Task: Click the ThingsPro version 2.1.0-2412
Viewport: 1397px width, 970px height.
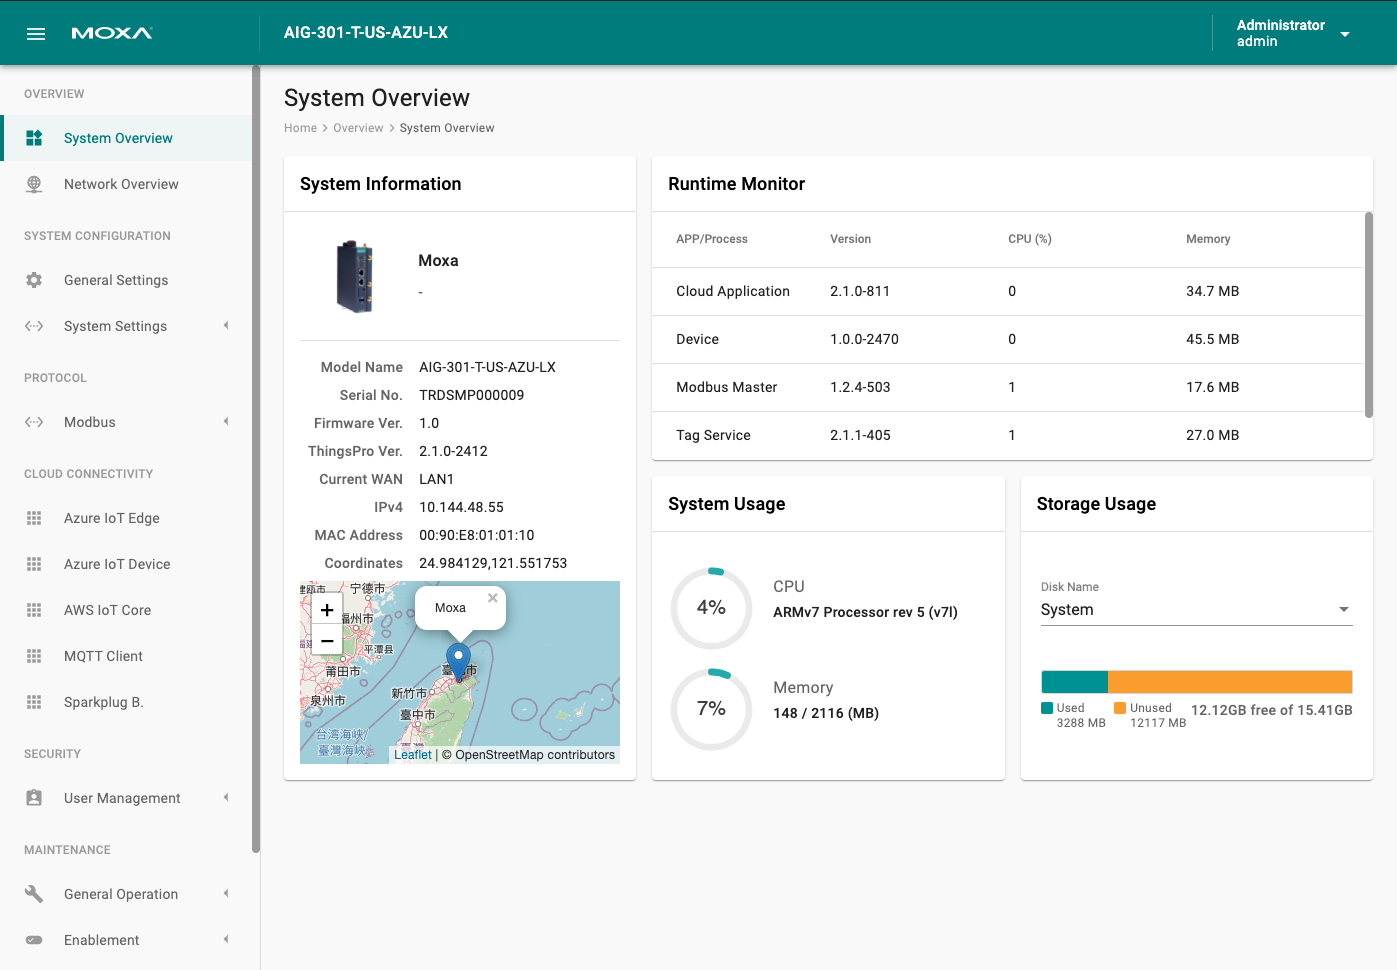Action: (x=453, y=451)
